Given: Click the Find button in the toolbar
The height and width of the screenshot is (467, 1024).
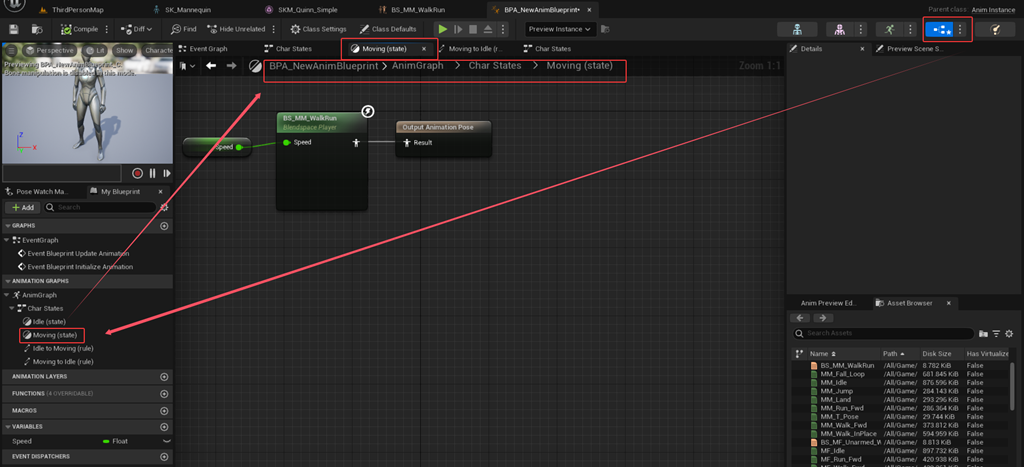Looking at the screenshot, I should [x=184, y=29].
